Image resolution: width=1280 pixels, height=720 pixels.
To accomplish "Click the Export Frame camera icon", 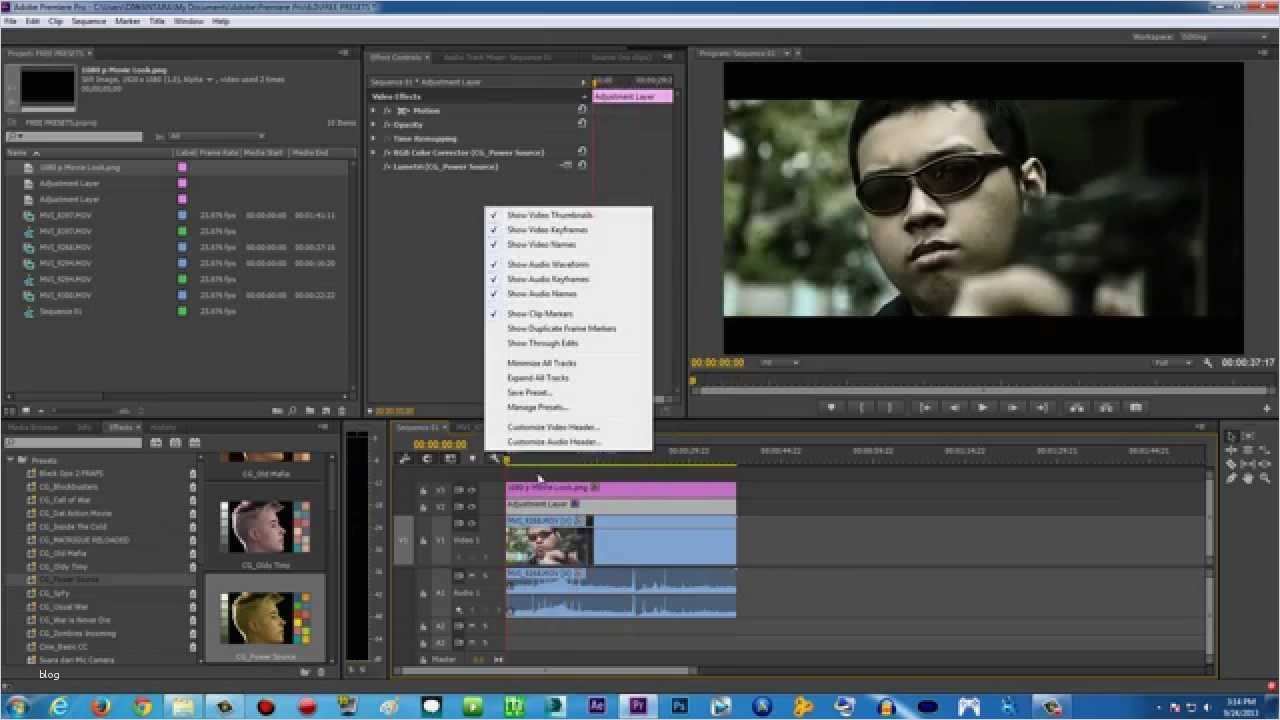I will tap(1136, 407).
